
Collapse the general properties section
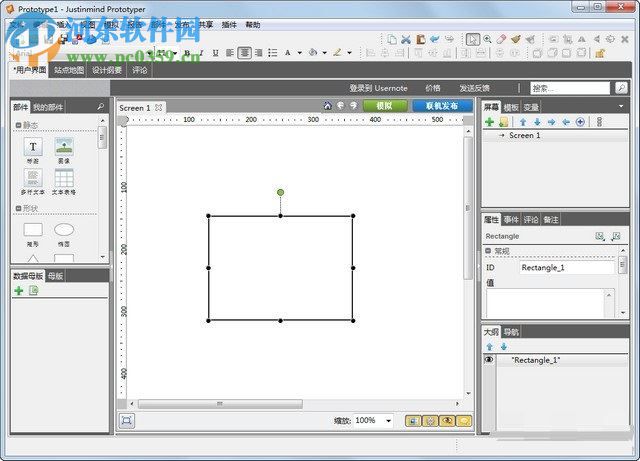point(488,251)
